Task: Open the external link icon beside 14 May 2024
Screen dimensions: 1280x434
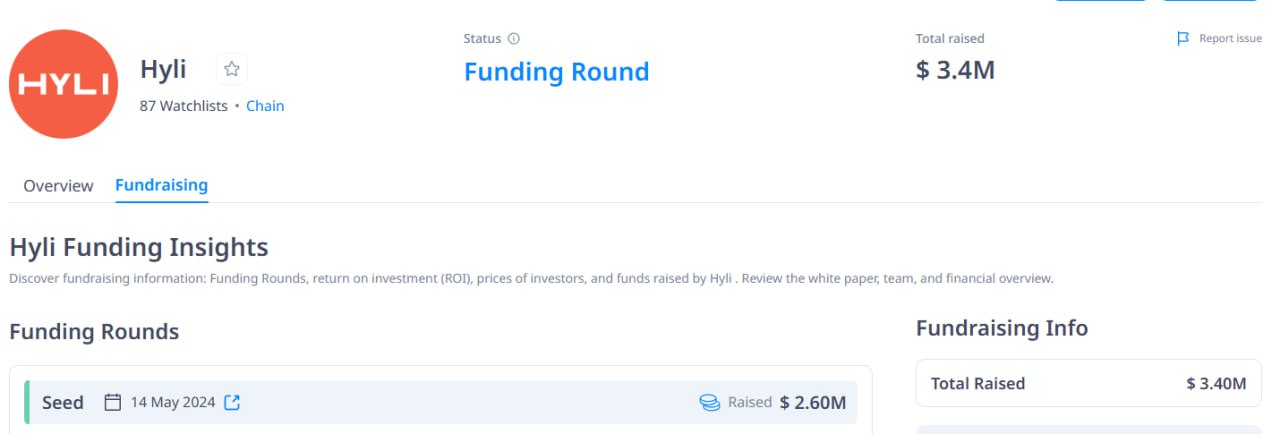Action: coord(232,402)
